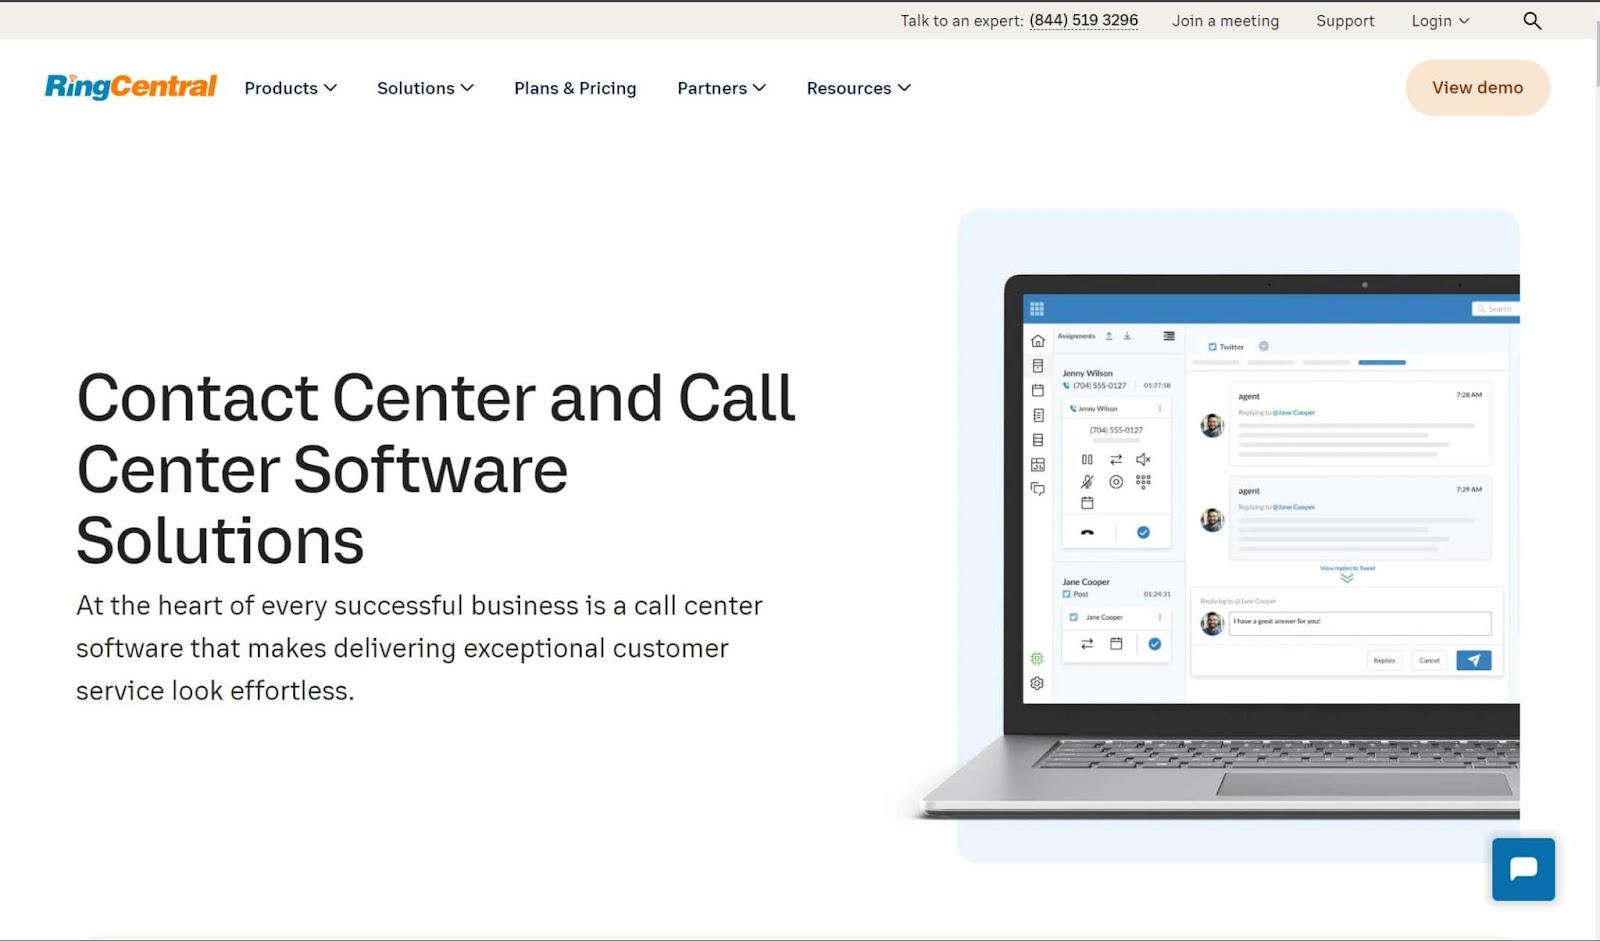
Task: Open the blue live chat widget
Action: pos(1523,869)
